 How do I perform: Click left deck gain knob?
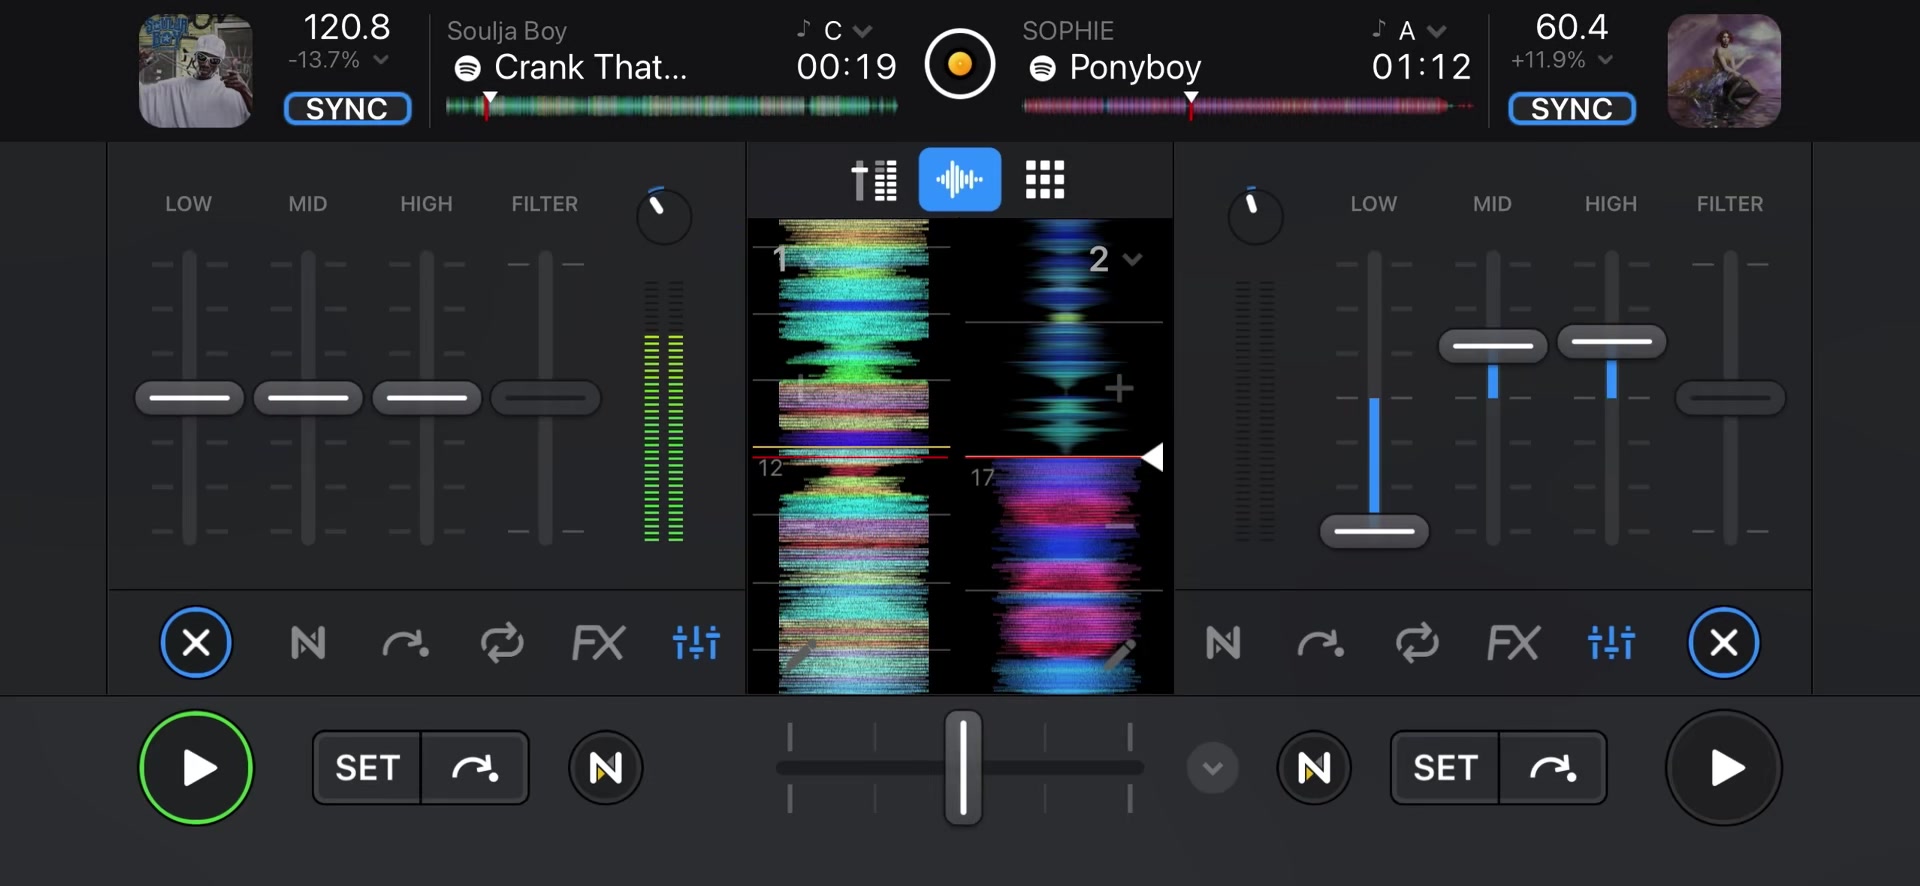663,215
